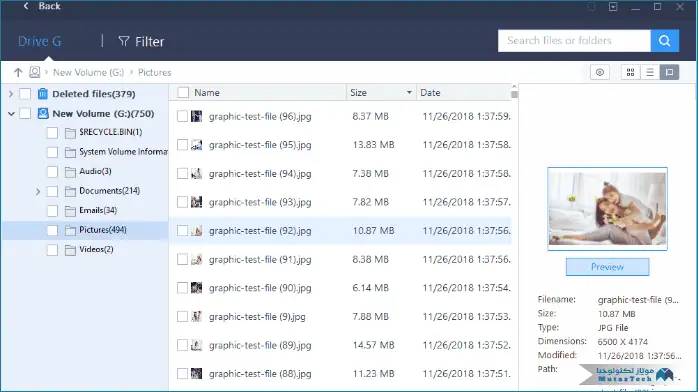Viewport: 698px width, 392px height.
Task: Select System Volume Information folder
Action: 123,152
